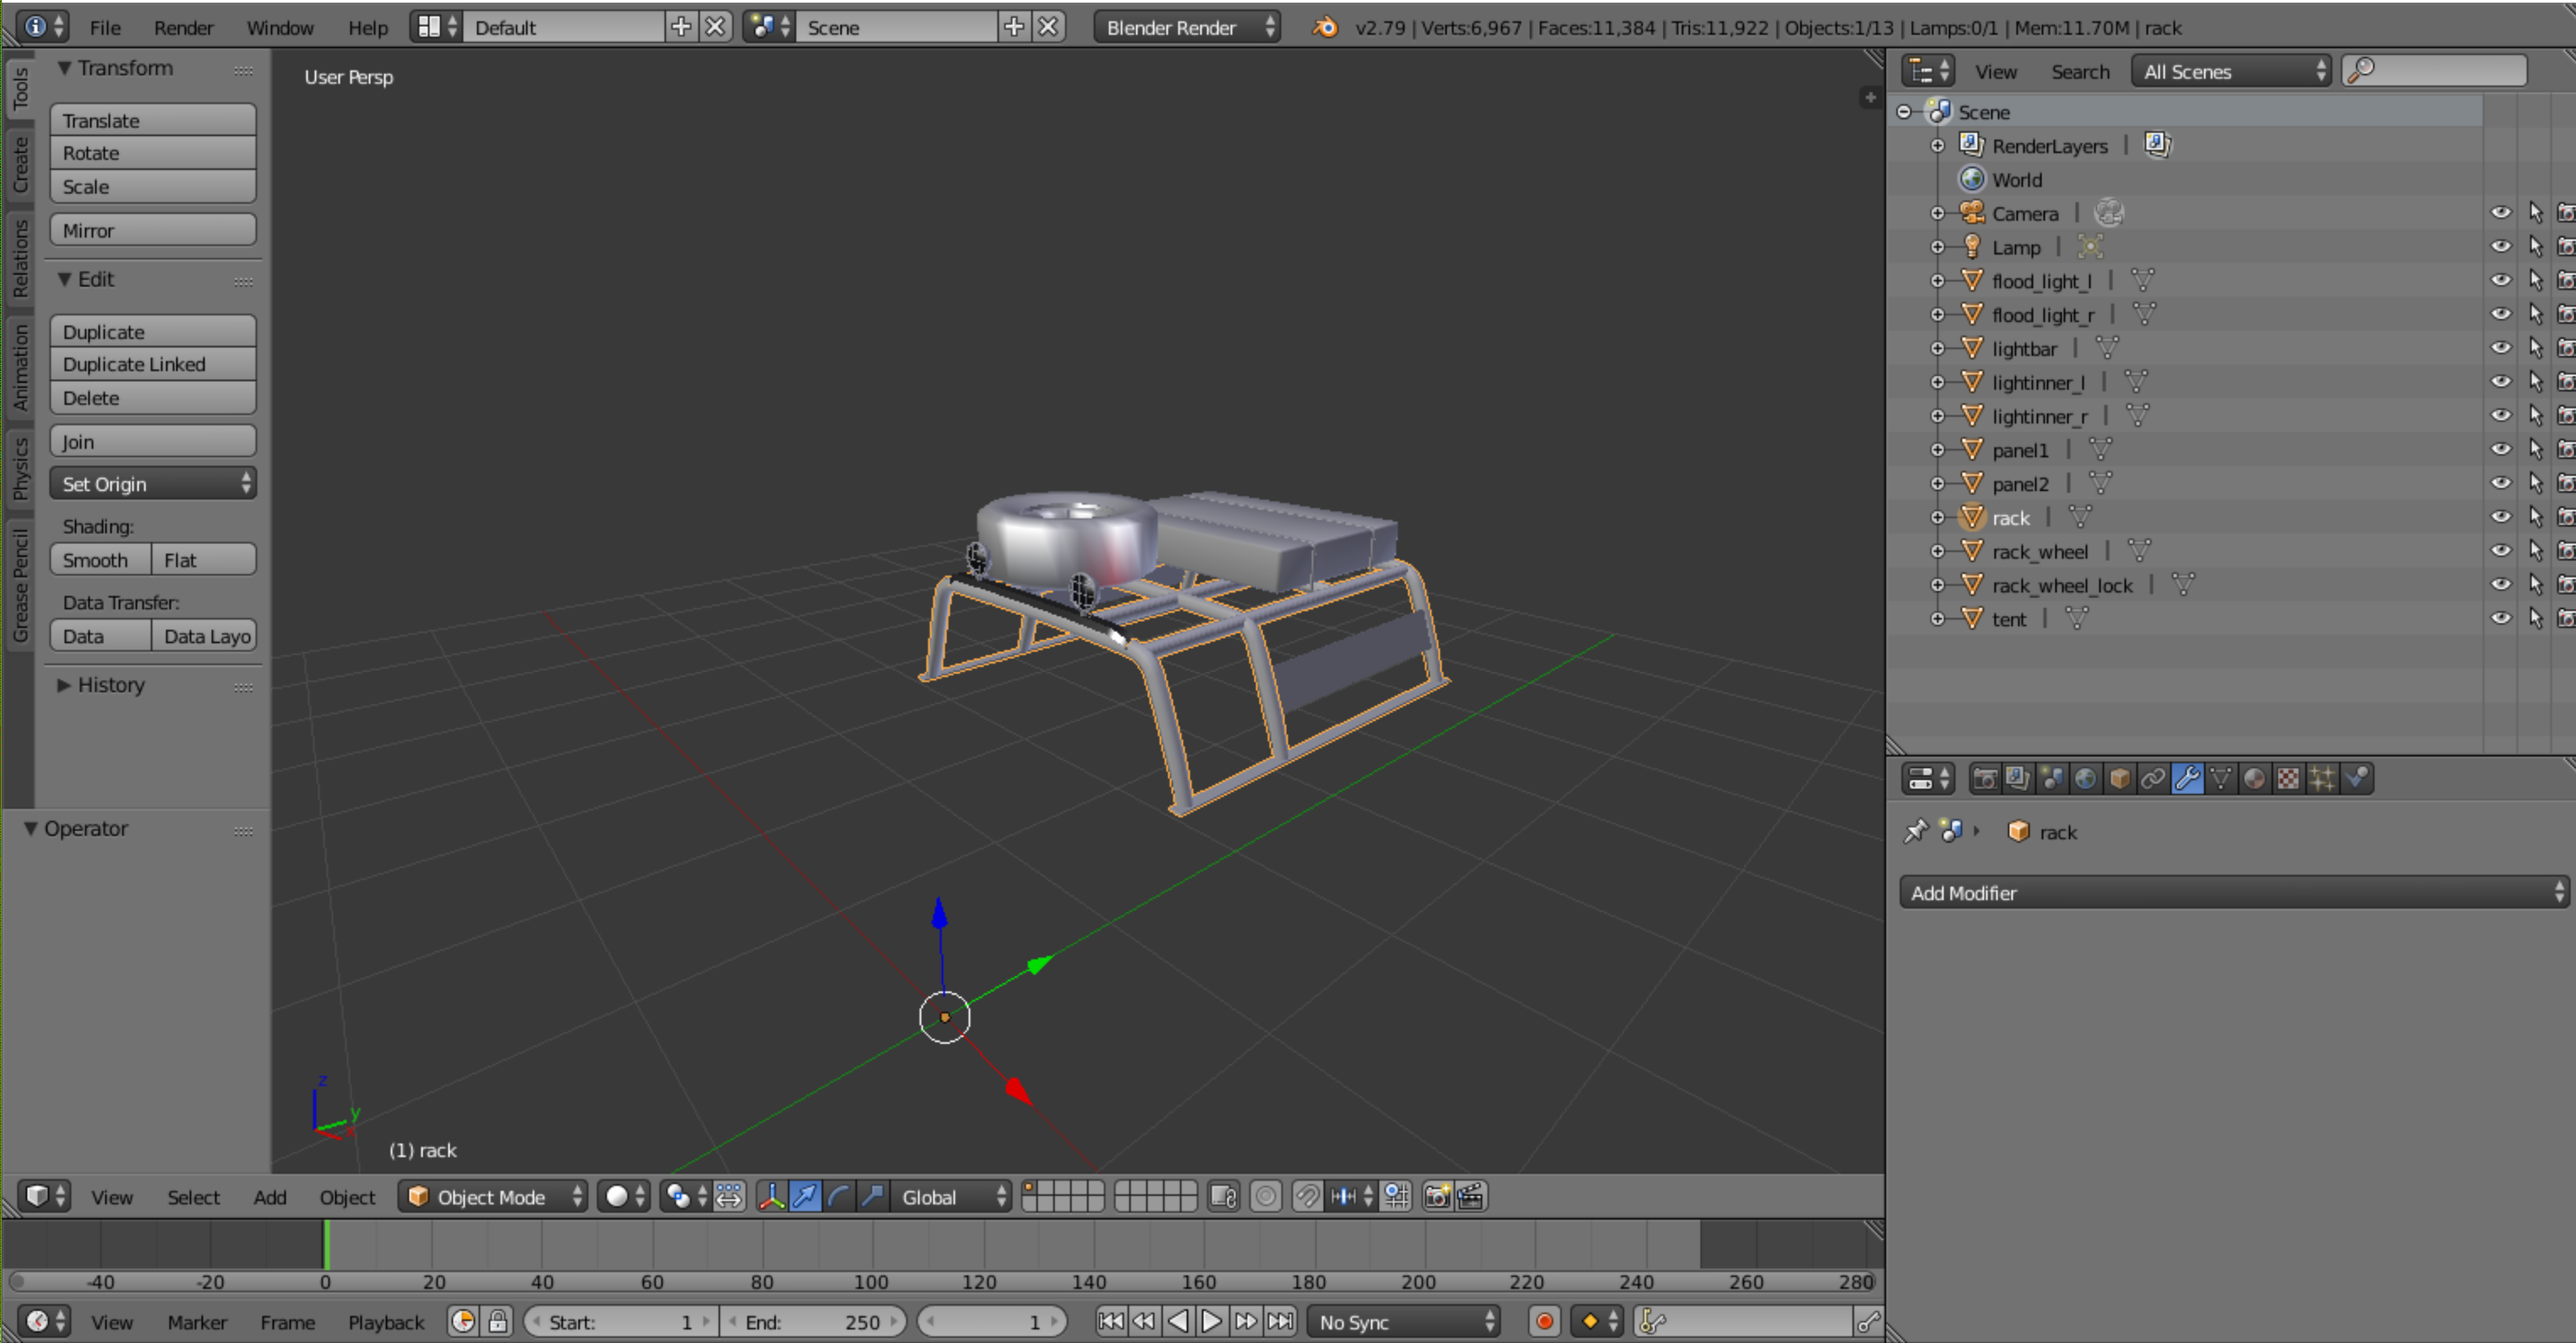This screenshot has width=2576, height=1343.
Task: Open the File menu
Action: coord(105,27)
